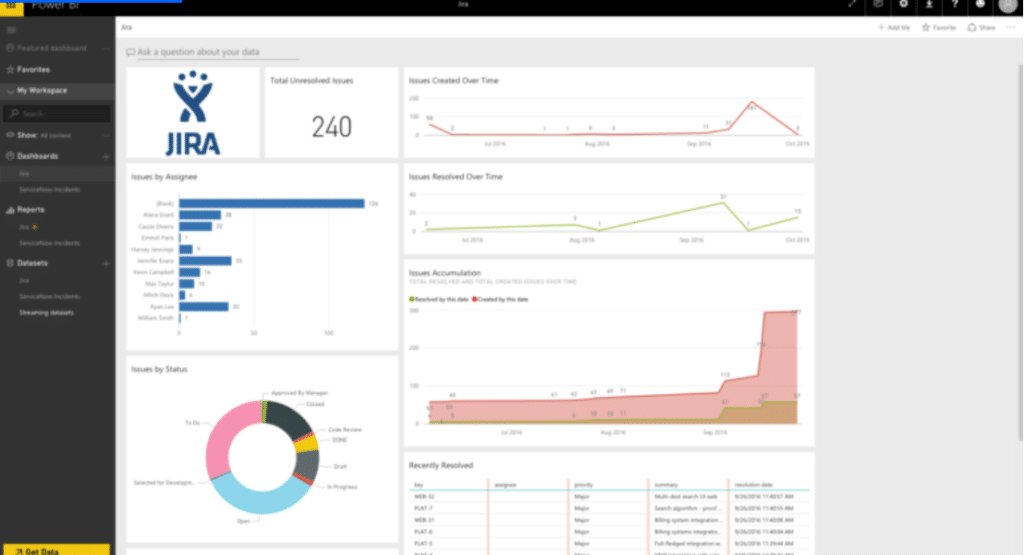Collapse the navigation pane with hamburger icon
This screenshot has width=1024, height=555.
click(x=11, y=30)
